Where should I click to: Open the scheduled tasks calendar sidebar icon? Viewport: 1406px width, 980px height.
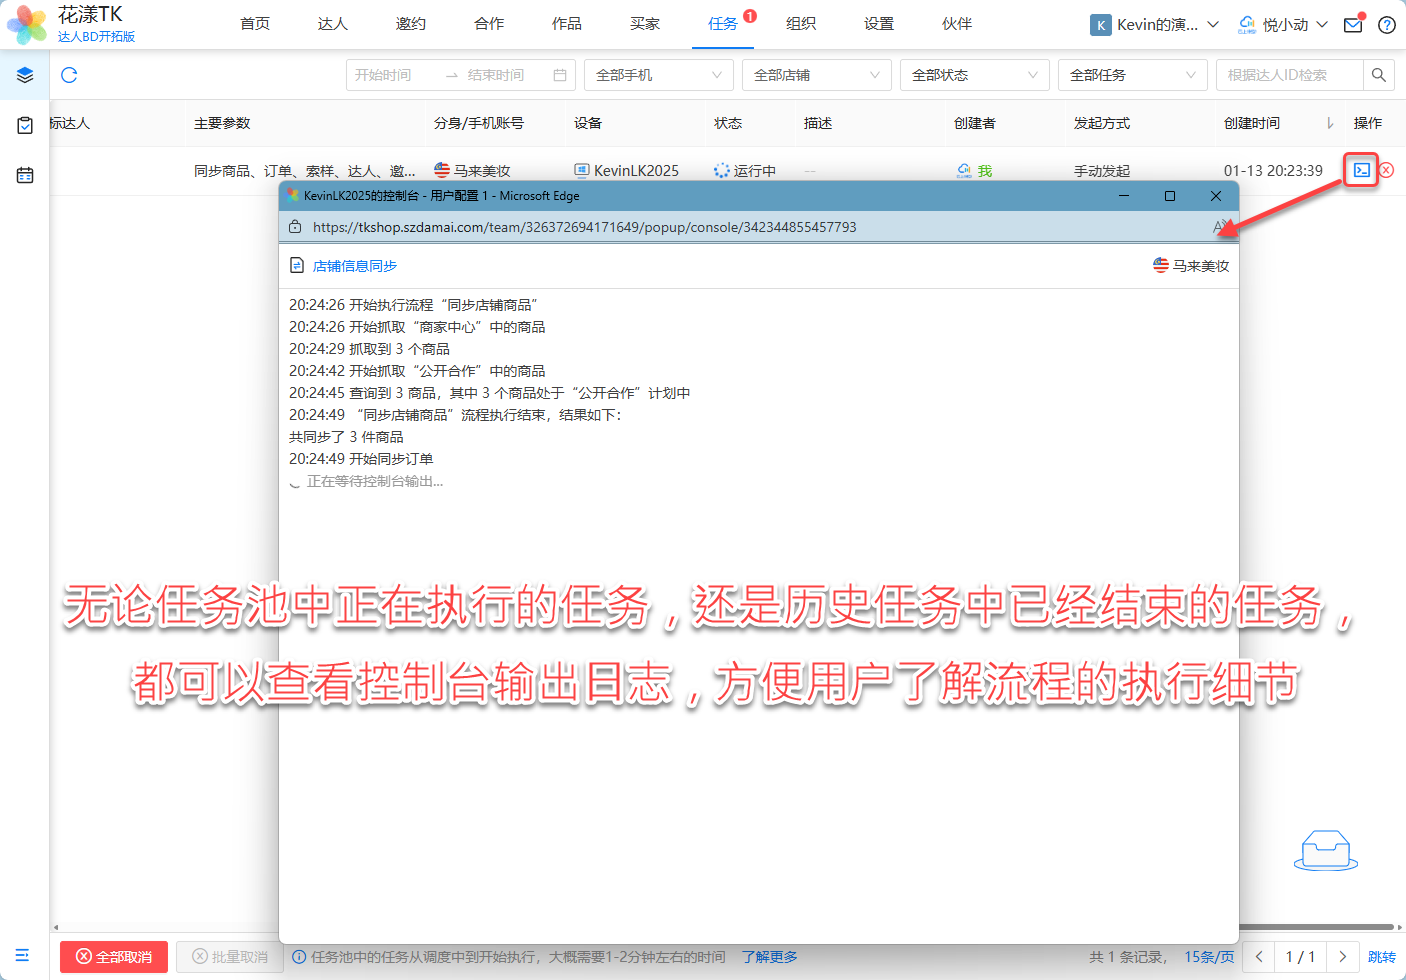(25, 175)
